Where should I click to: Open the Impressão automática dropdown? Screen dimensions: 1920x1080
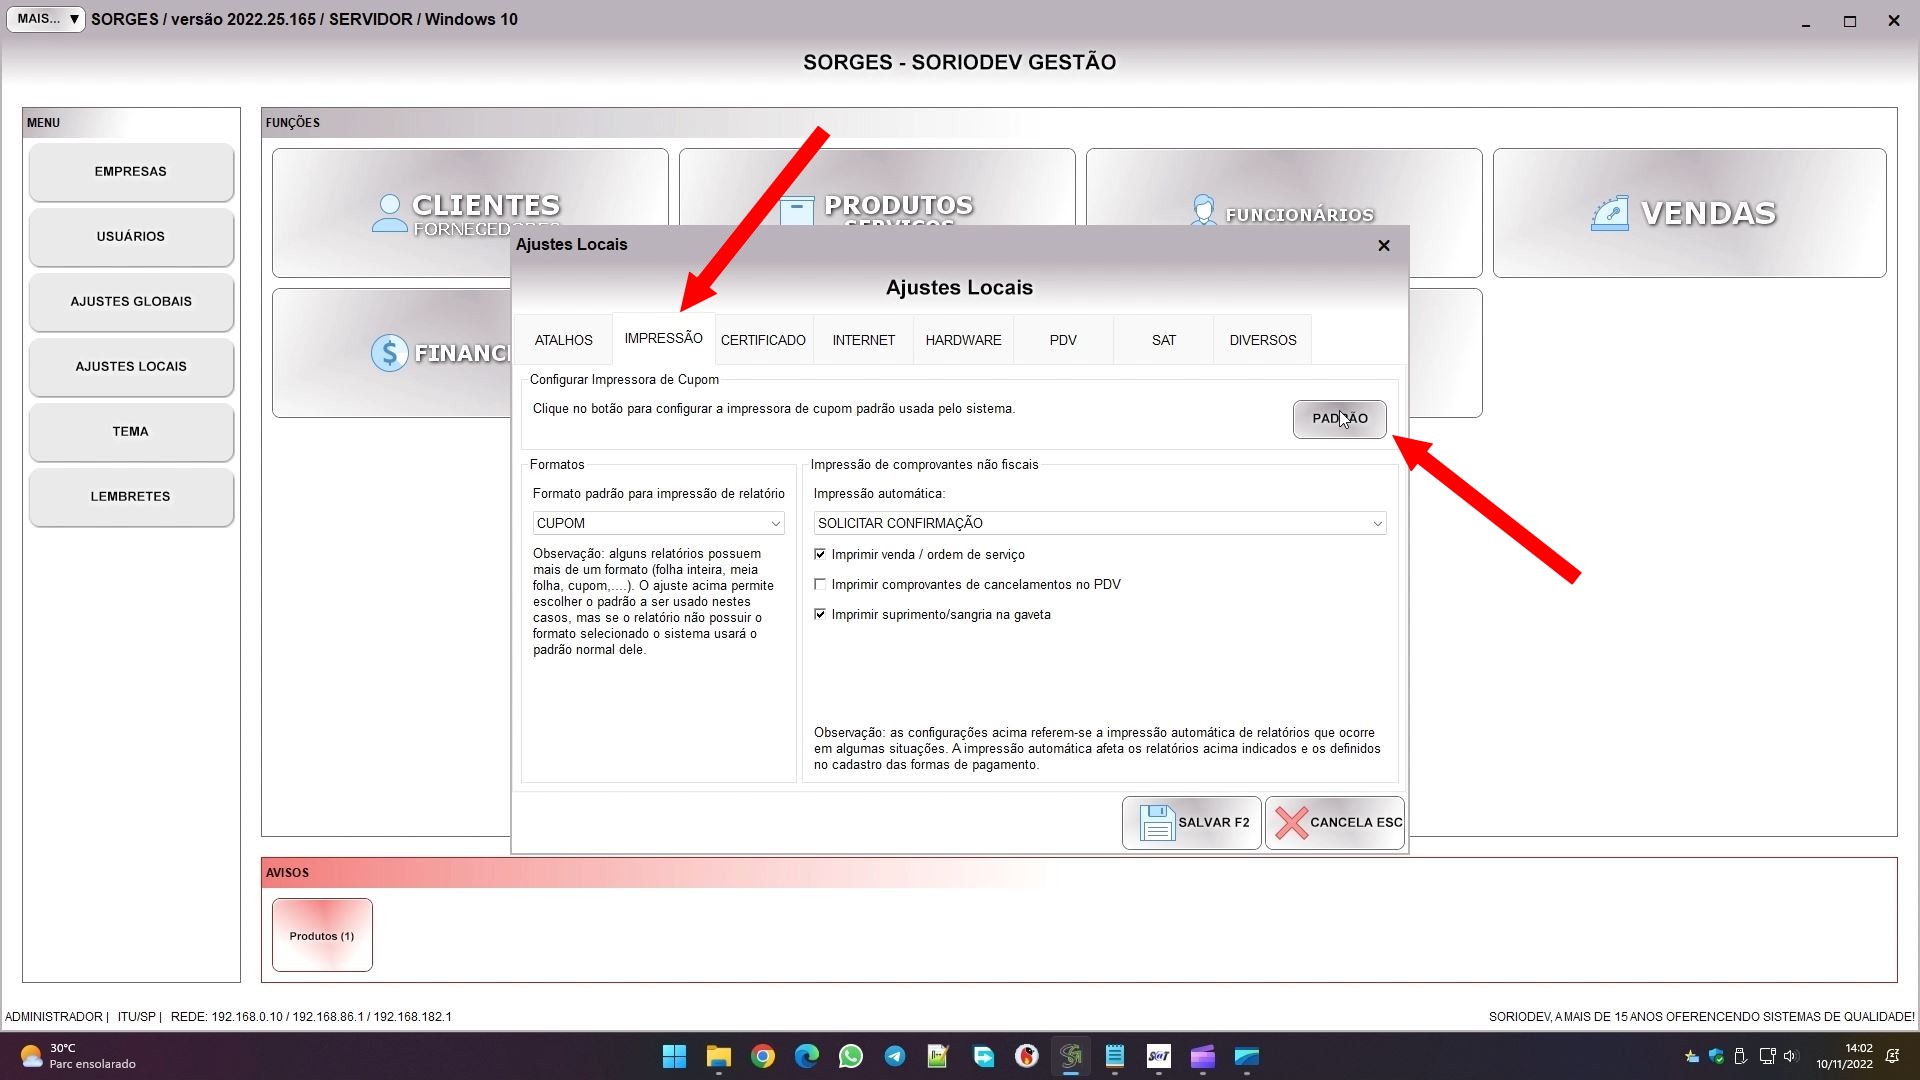pos(1377,523)
